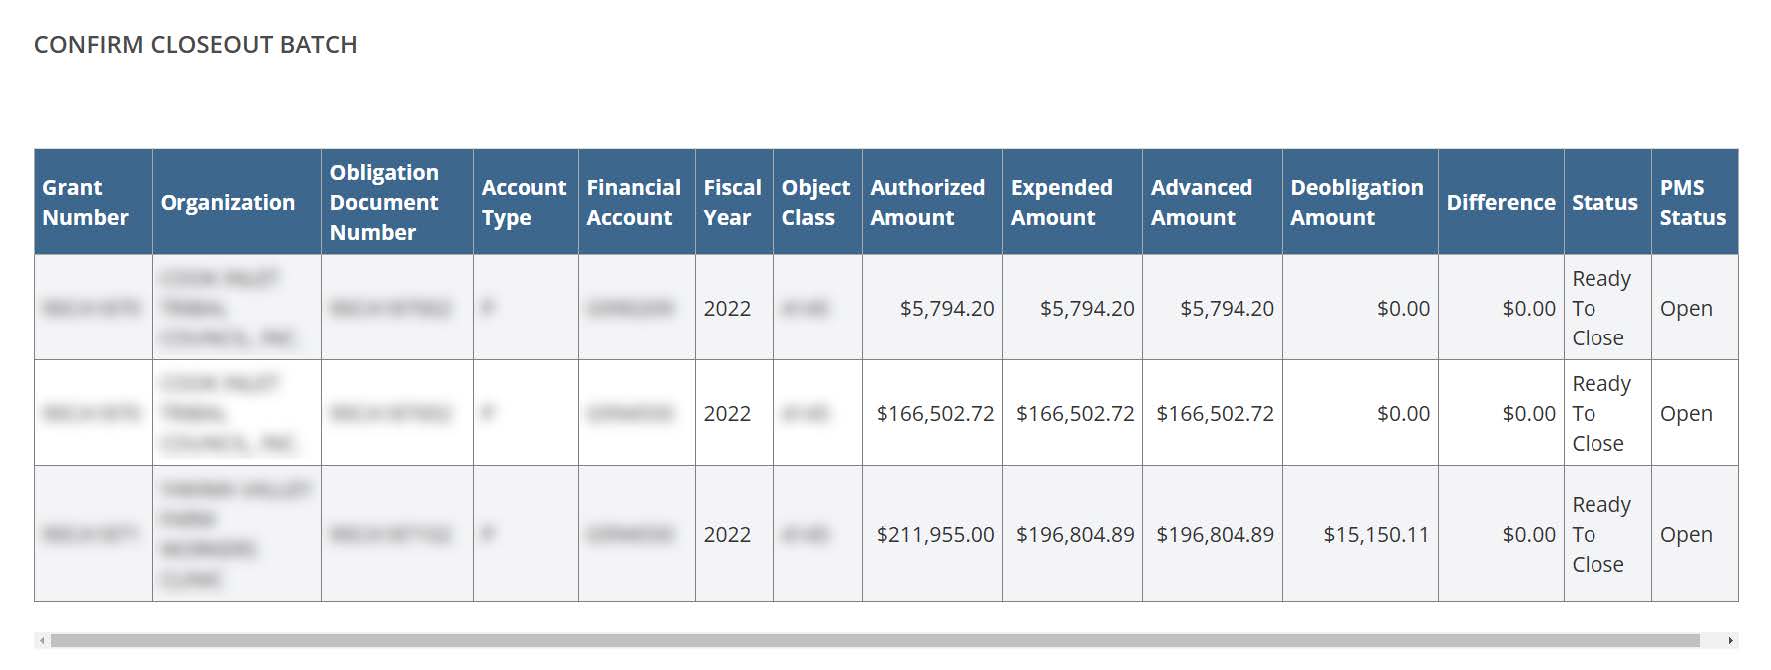Screen dimensions: 1771x670
Task: Select the Deobligation Amount column header
Action: (1356, 202)
